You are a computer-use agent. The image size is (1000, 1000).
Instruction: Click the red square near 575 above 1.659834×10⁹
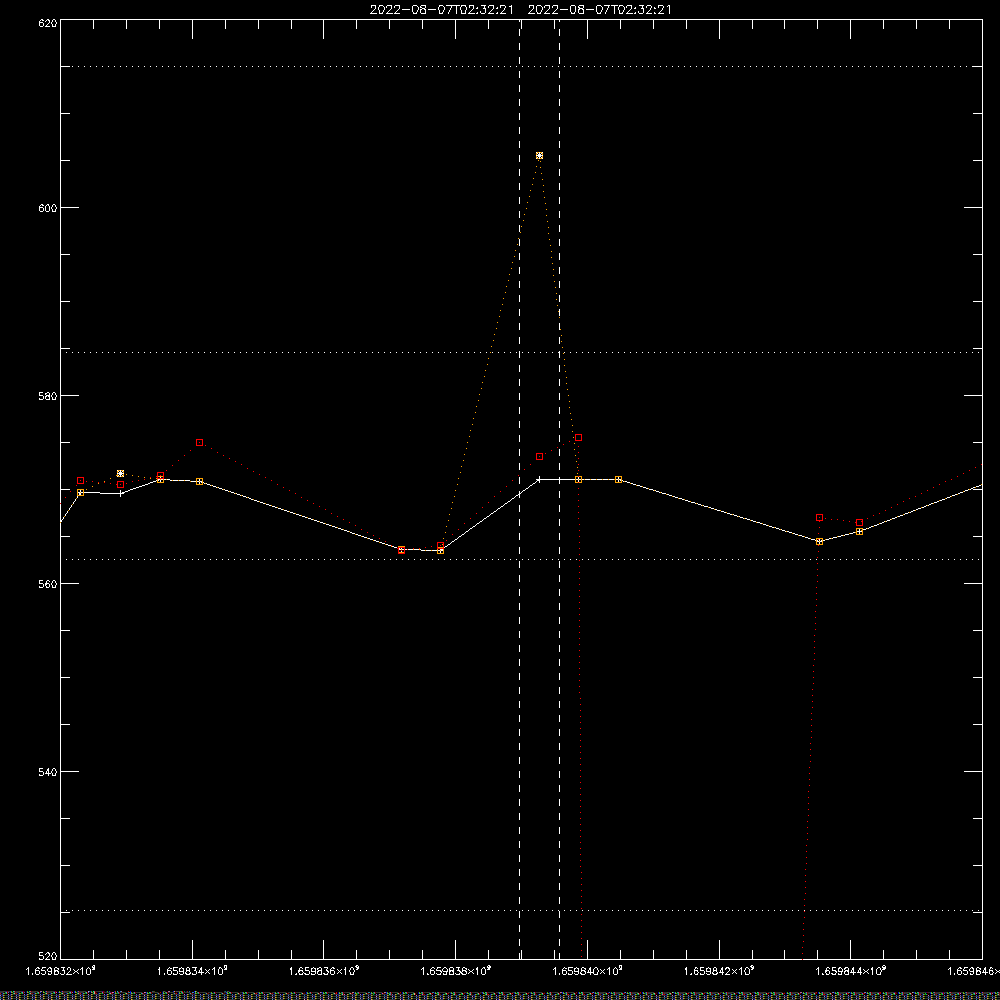click(200, 443)
